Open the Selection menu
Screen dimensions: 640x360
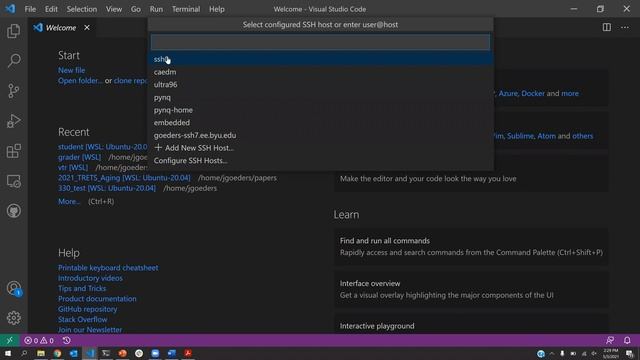pos(82,9)
